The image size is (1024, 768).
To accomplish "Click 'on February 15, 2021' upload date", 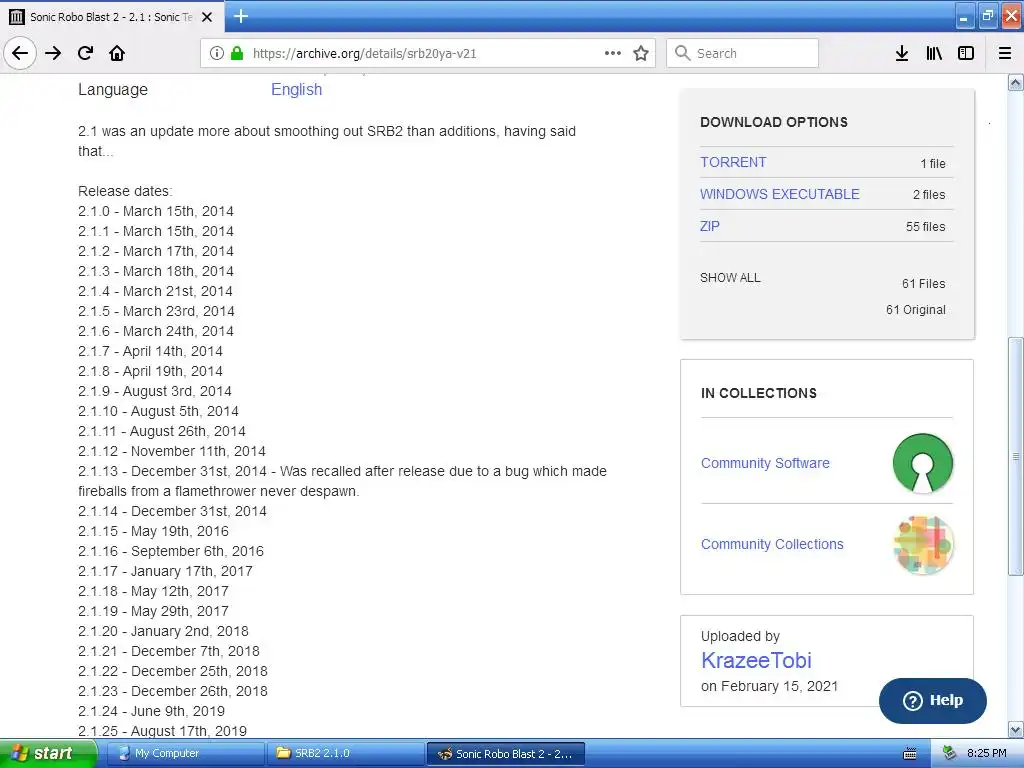I will point(769,686).
